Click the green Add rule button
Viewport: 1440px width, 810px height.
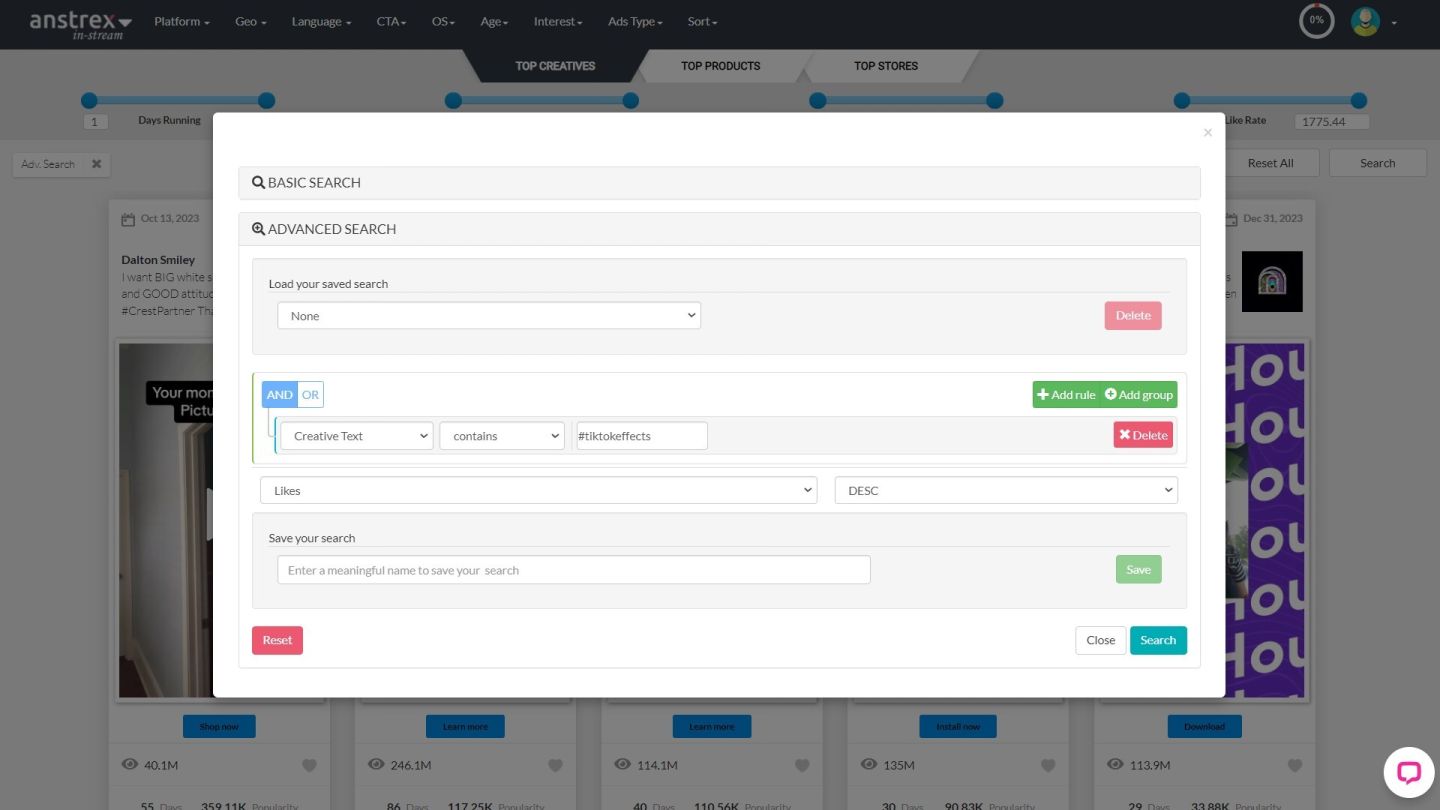click(1066, 395)
